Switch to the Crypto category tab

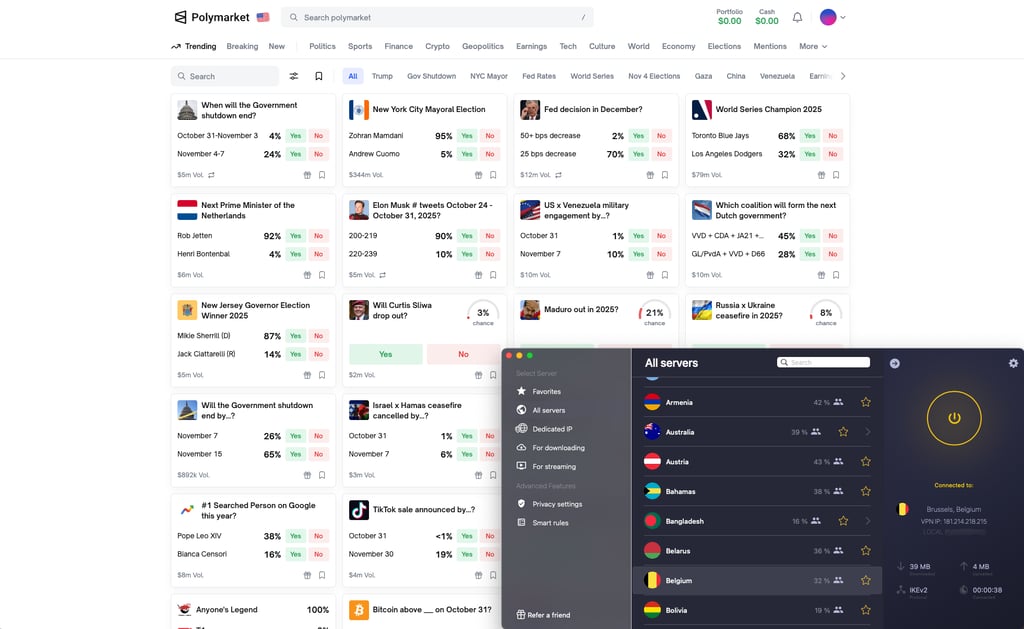pos(437,46)
